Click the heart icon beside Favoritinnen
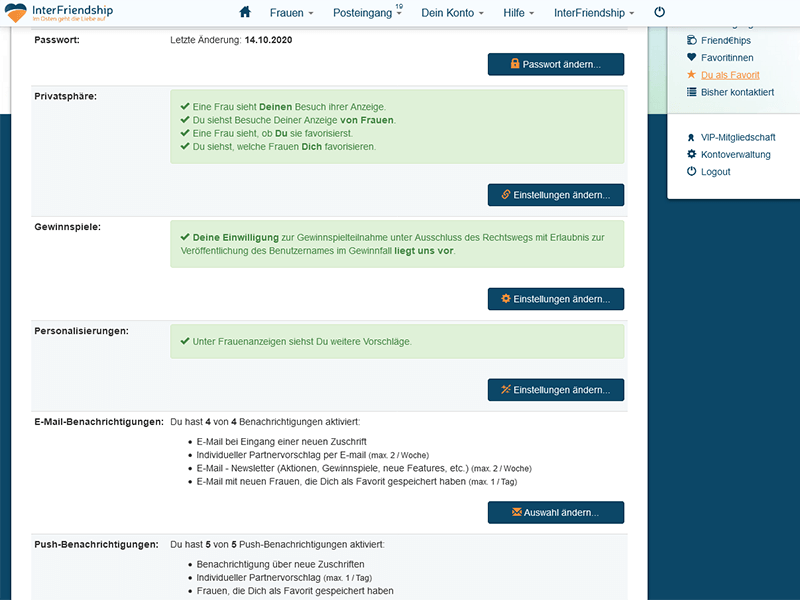Viewport: 800px width, 600px height. coord(691,58)
